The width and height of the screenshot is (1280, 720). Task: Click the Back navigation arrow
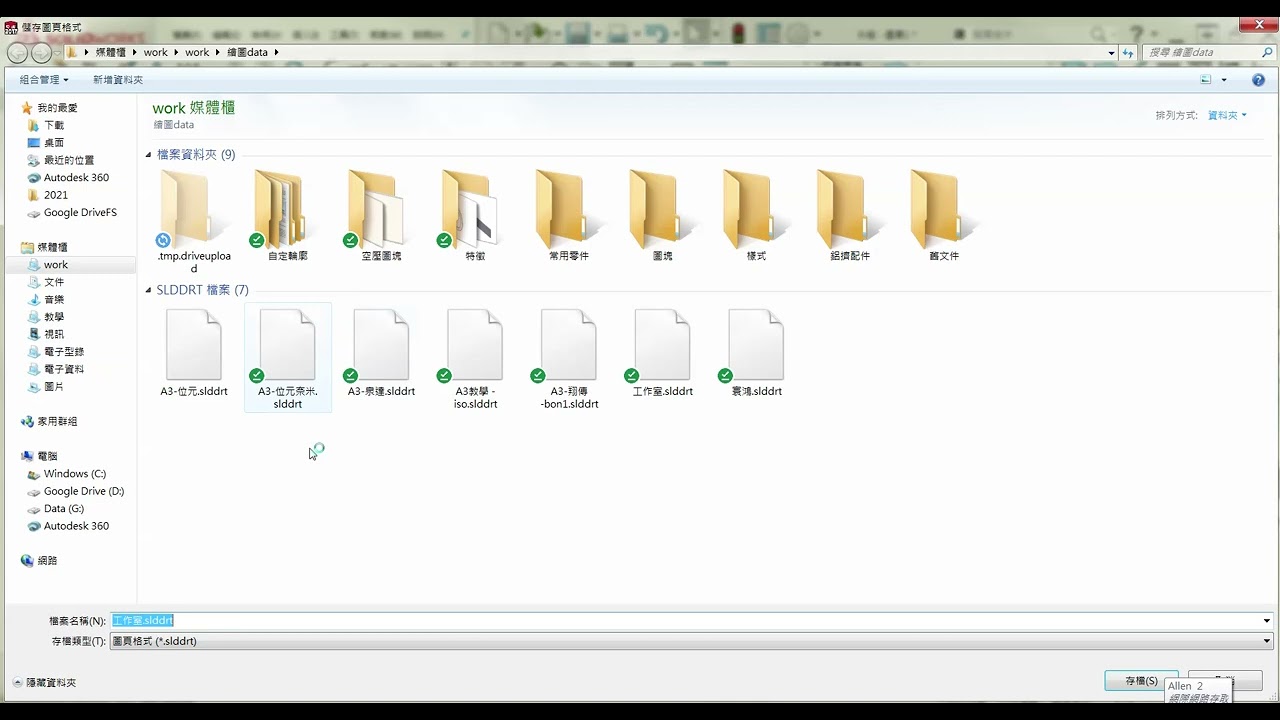[x=17, y=53]
